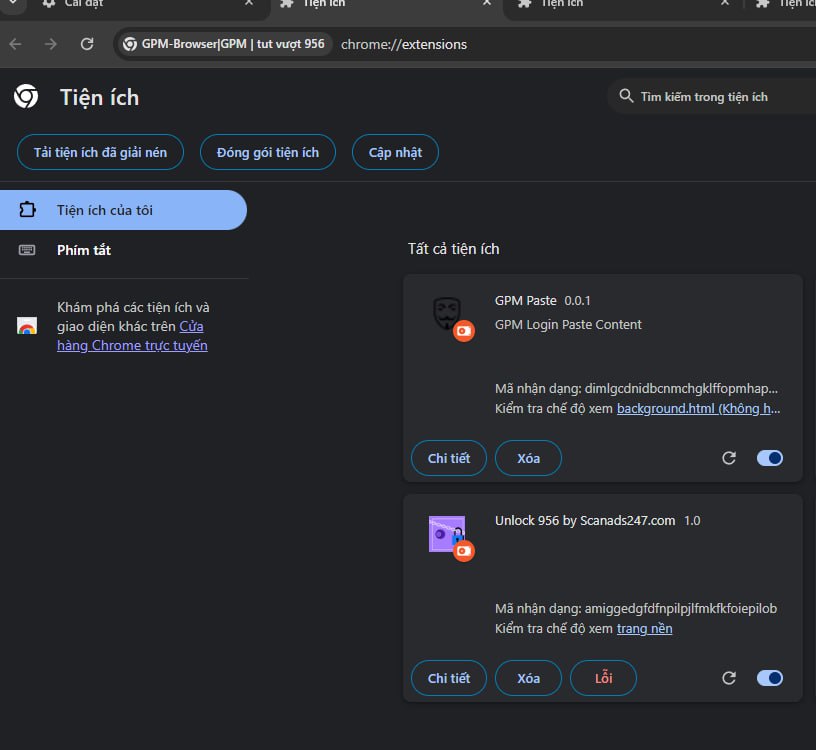
Task: Open the background.html inspect link
Action: 698,408
